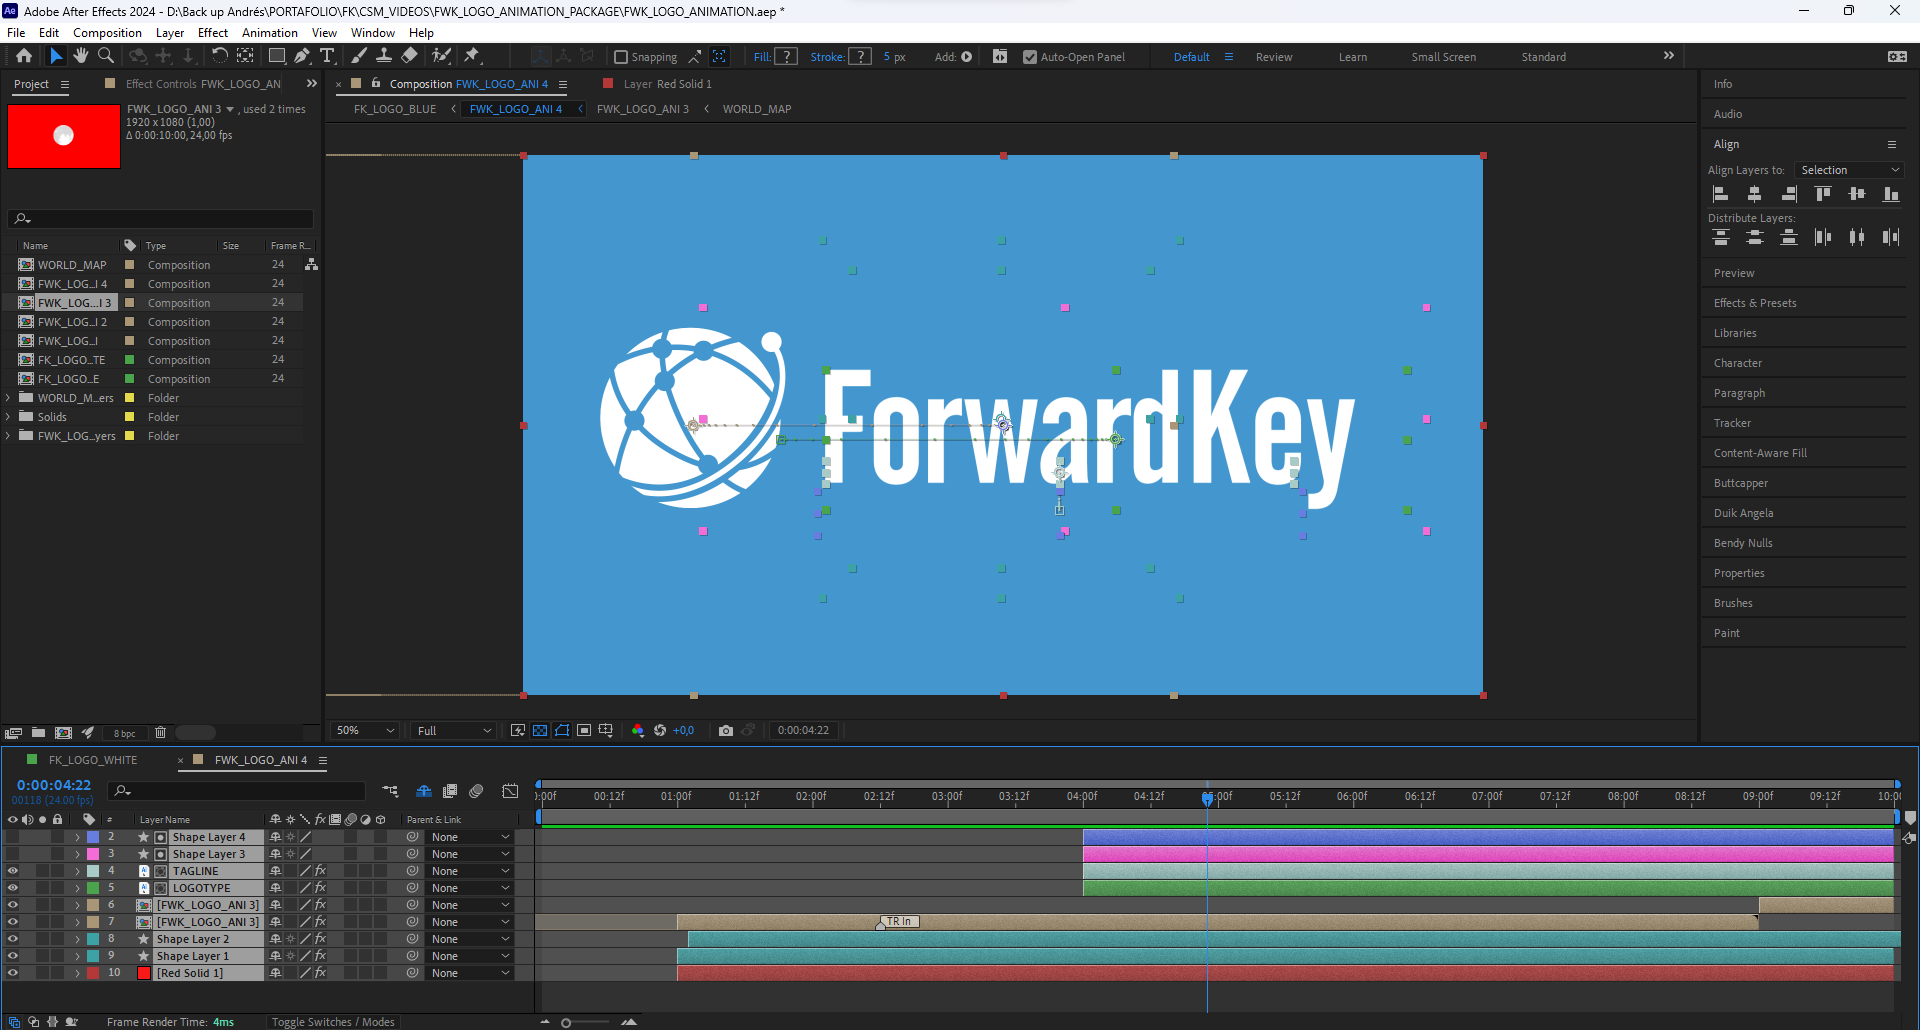1920x1030 pixels.
Task: Navigate to WORLD_MAP in comp breadcrumb
Action: click(757, 109)
